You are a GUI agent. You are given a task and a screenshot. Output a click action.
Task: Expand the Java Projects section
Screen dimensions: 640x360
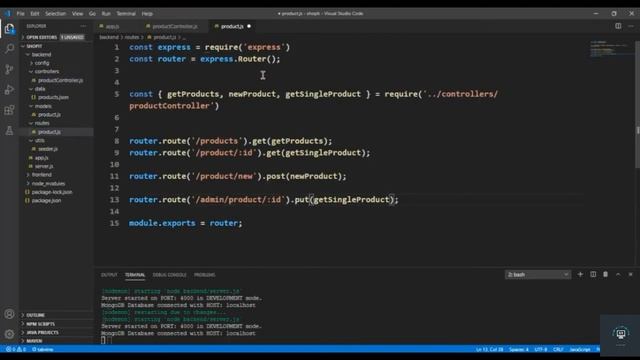point(42,332)
